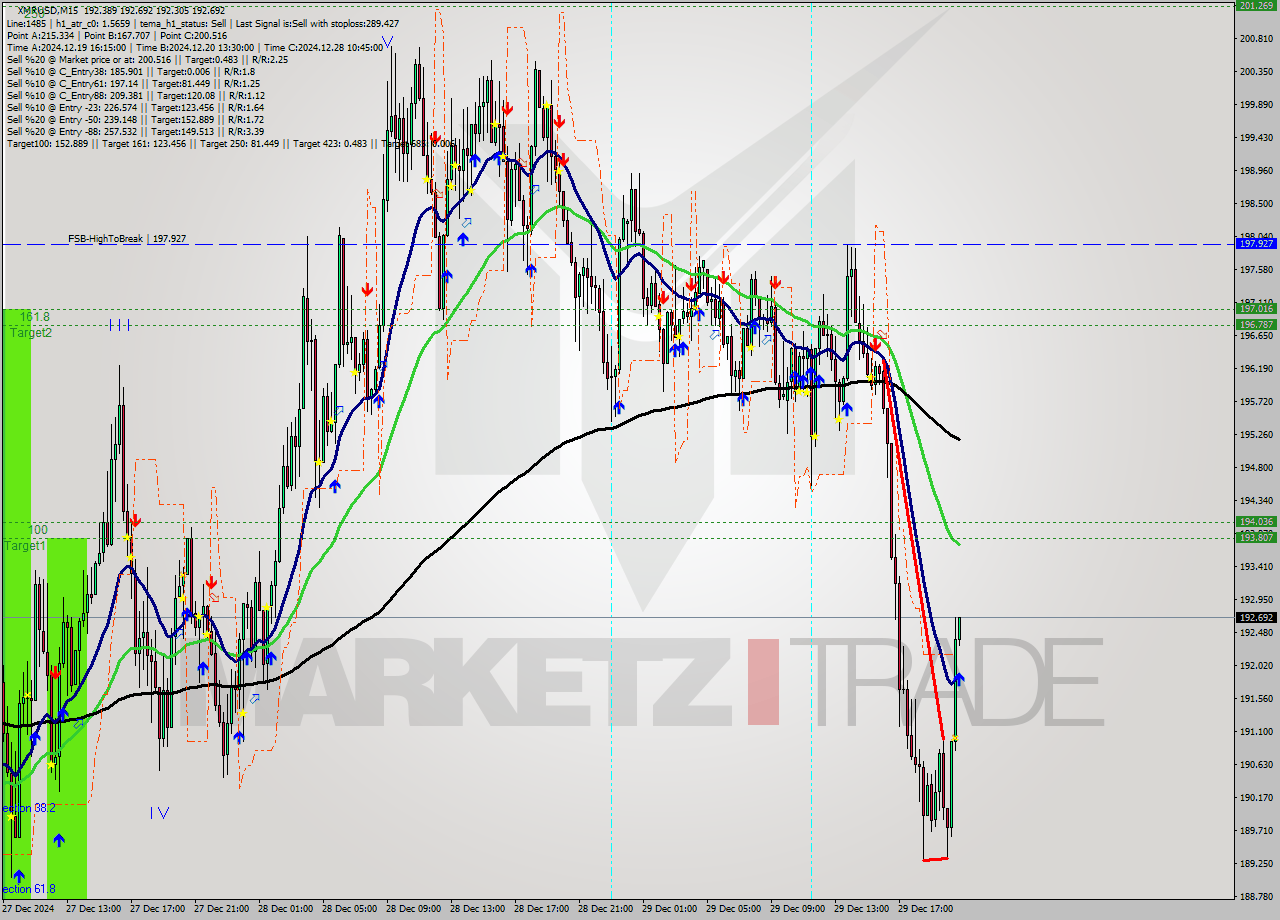Click the '29 Dec 05:00' time label

(733, 909)
